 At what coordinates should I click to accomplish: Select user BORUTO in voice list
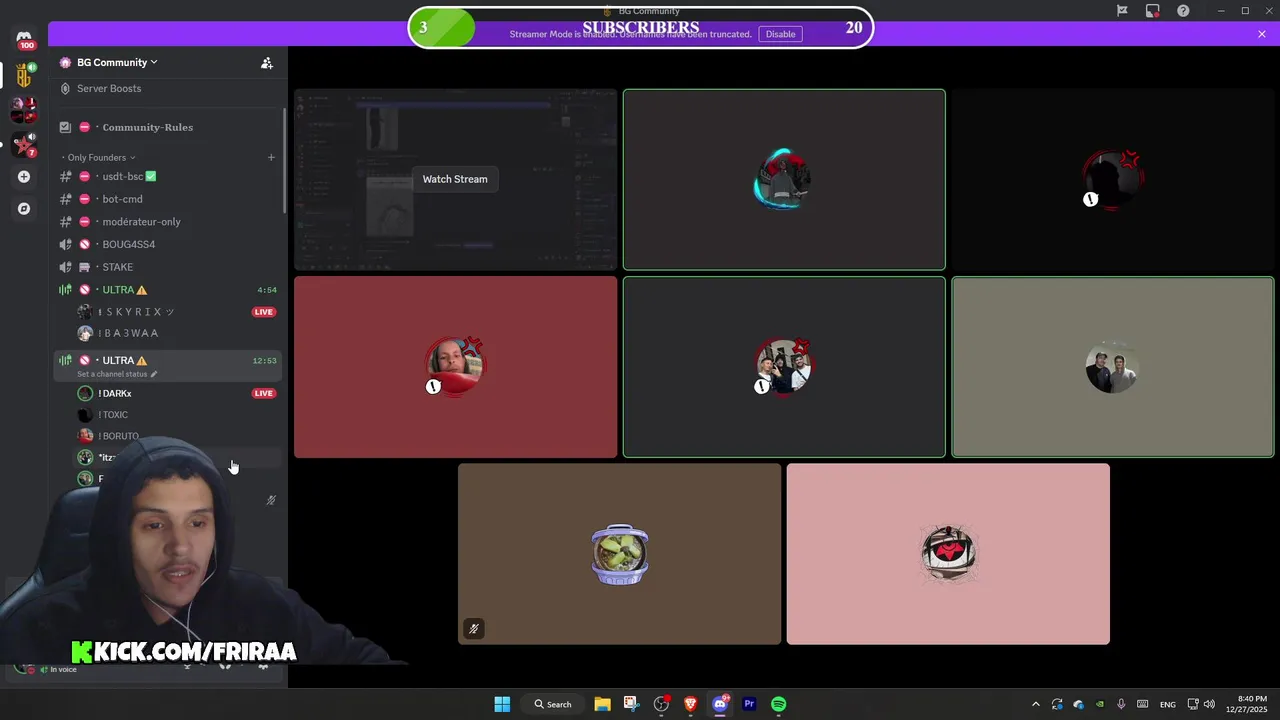(119, 436)
